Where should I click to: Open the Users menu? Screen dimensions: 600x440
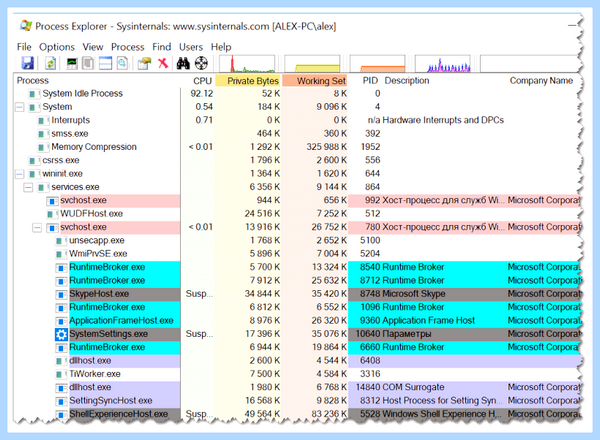point(191,47)
